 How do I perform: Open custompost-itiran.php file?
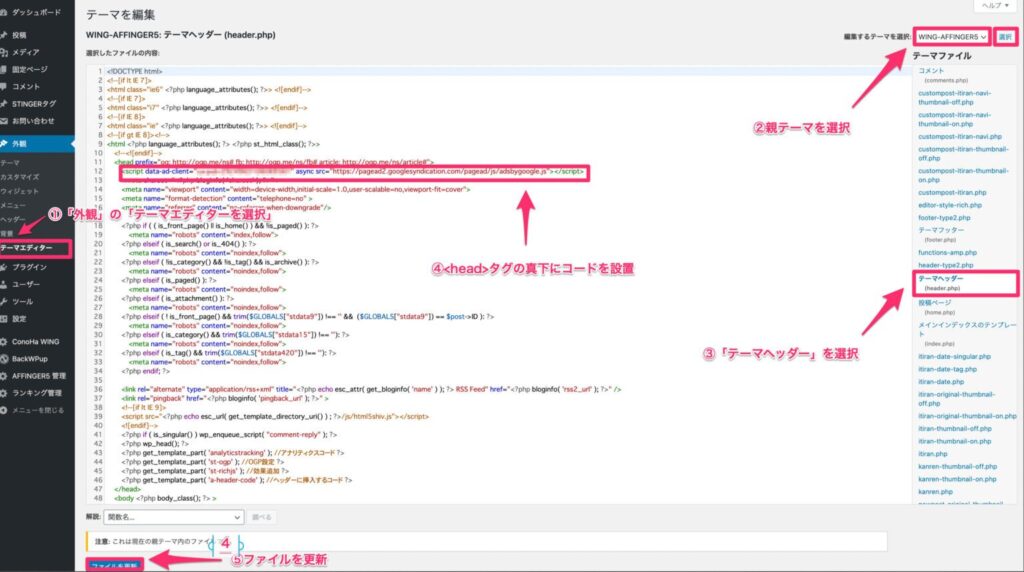pos(952,193)
